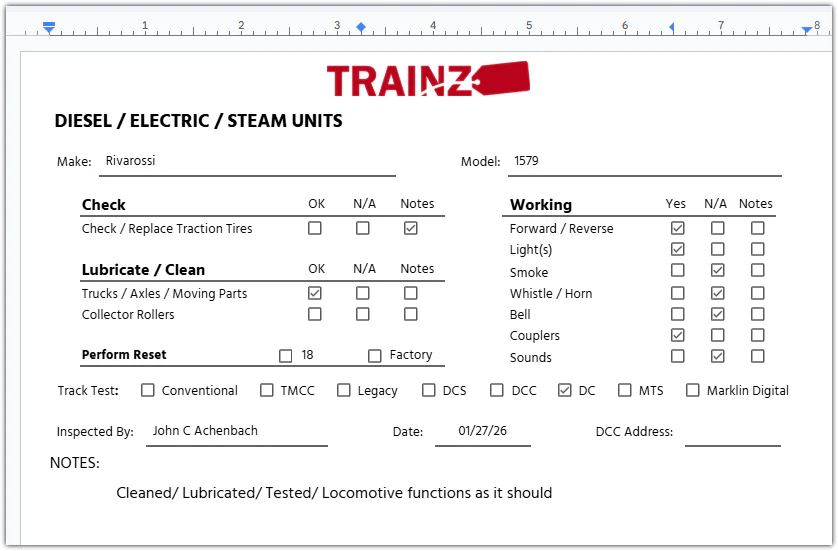Screen dimensions: 838x551
Task: Uncheck the Smoke N/A checkbox
Action: coord(718,271)
